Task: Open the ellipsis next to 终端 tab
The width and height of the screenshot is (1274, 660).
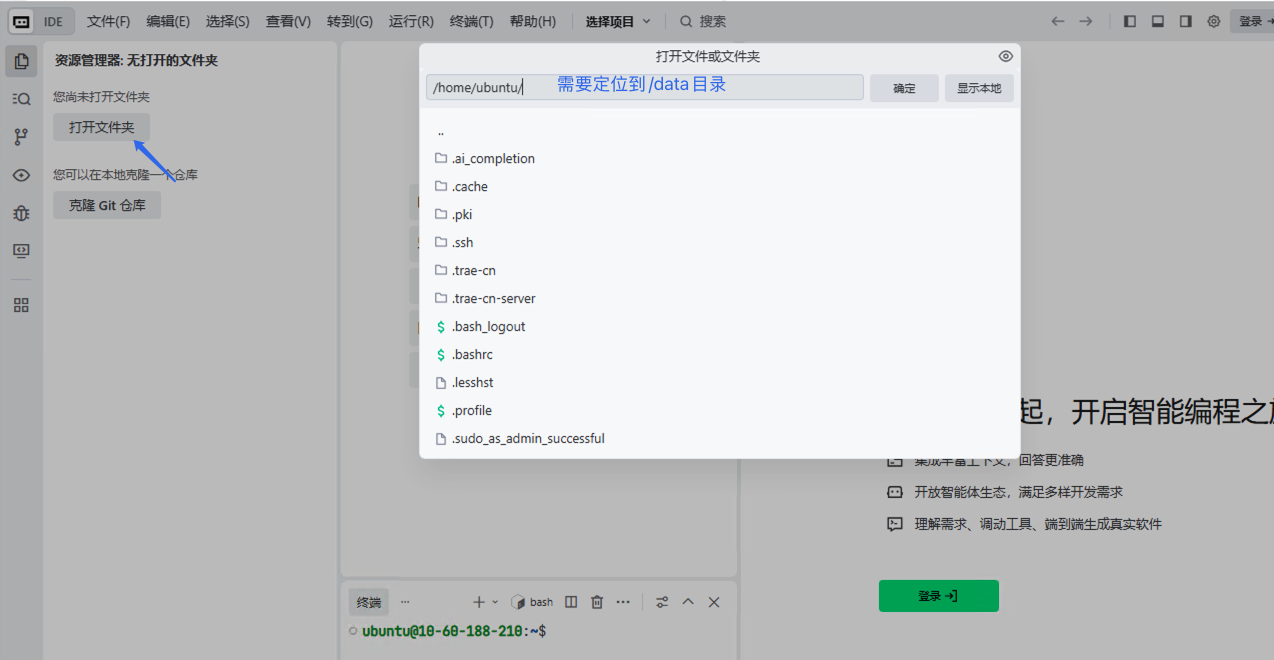Action: click(x=405, y=602)
